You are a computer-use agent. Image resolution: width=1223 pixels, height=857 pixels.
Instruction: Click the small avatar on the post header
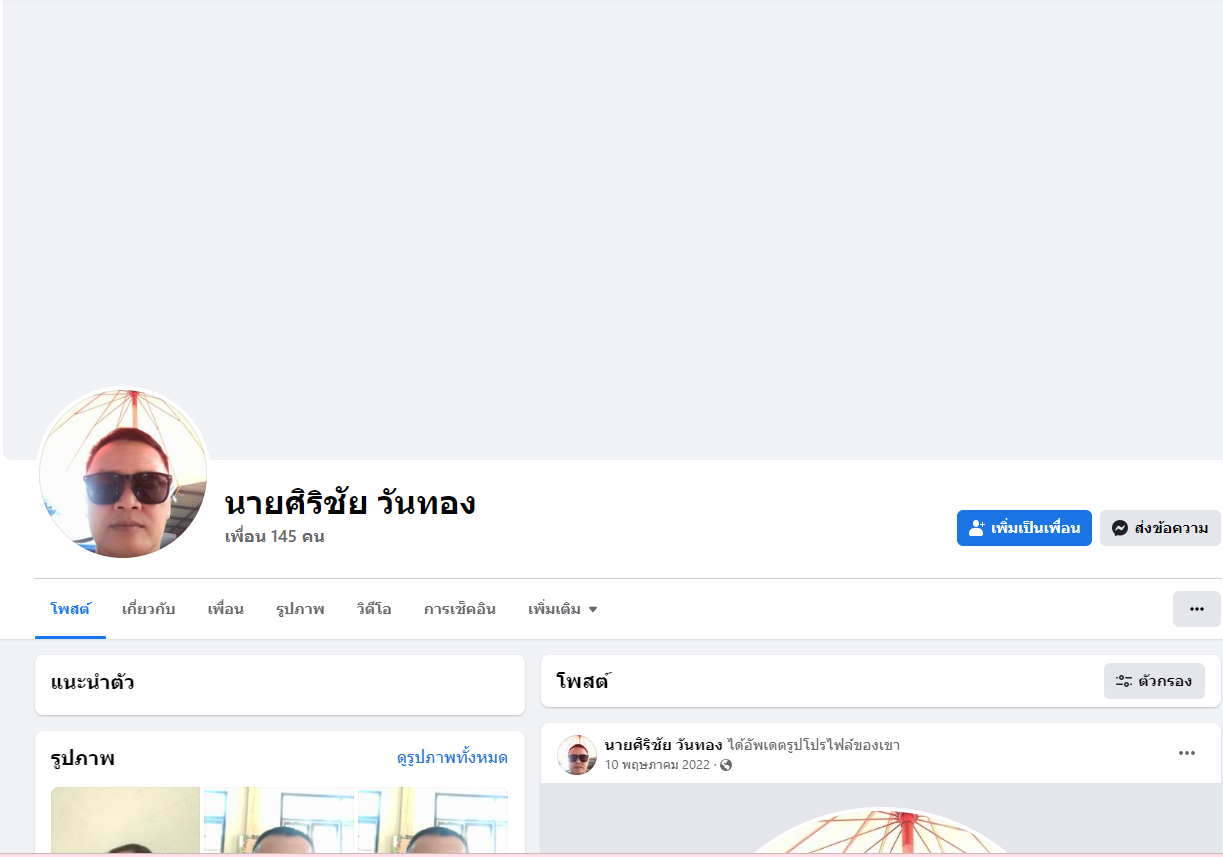click(577, 755)
